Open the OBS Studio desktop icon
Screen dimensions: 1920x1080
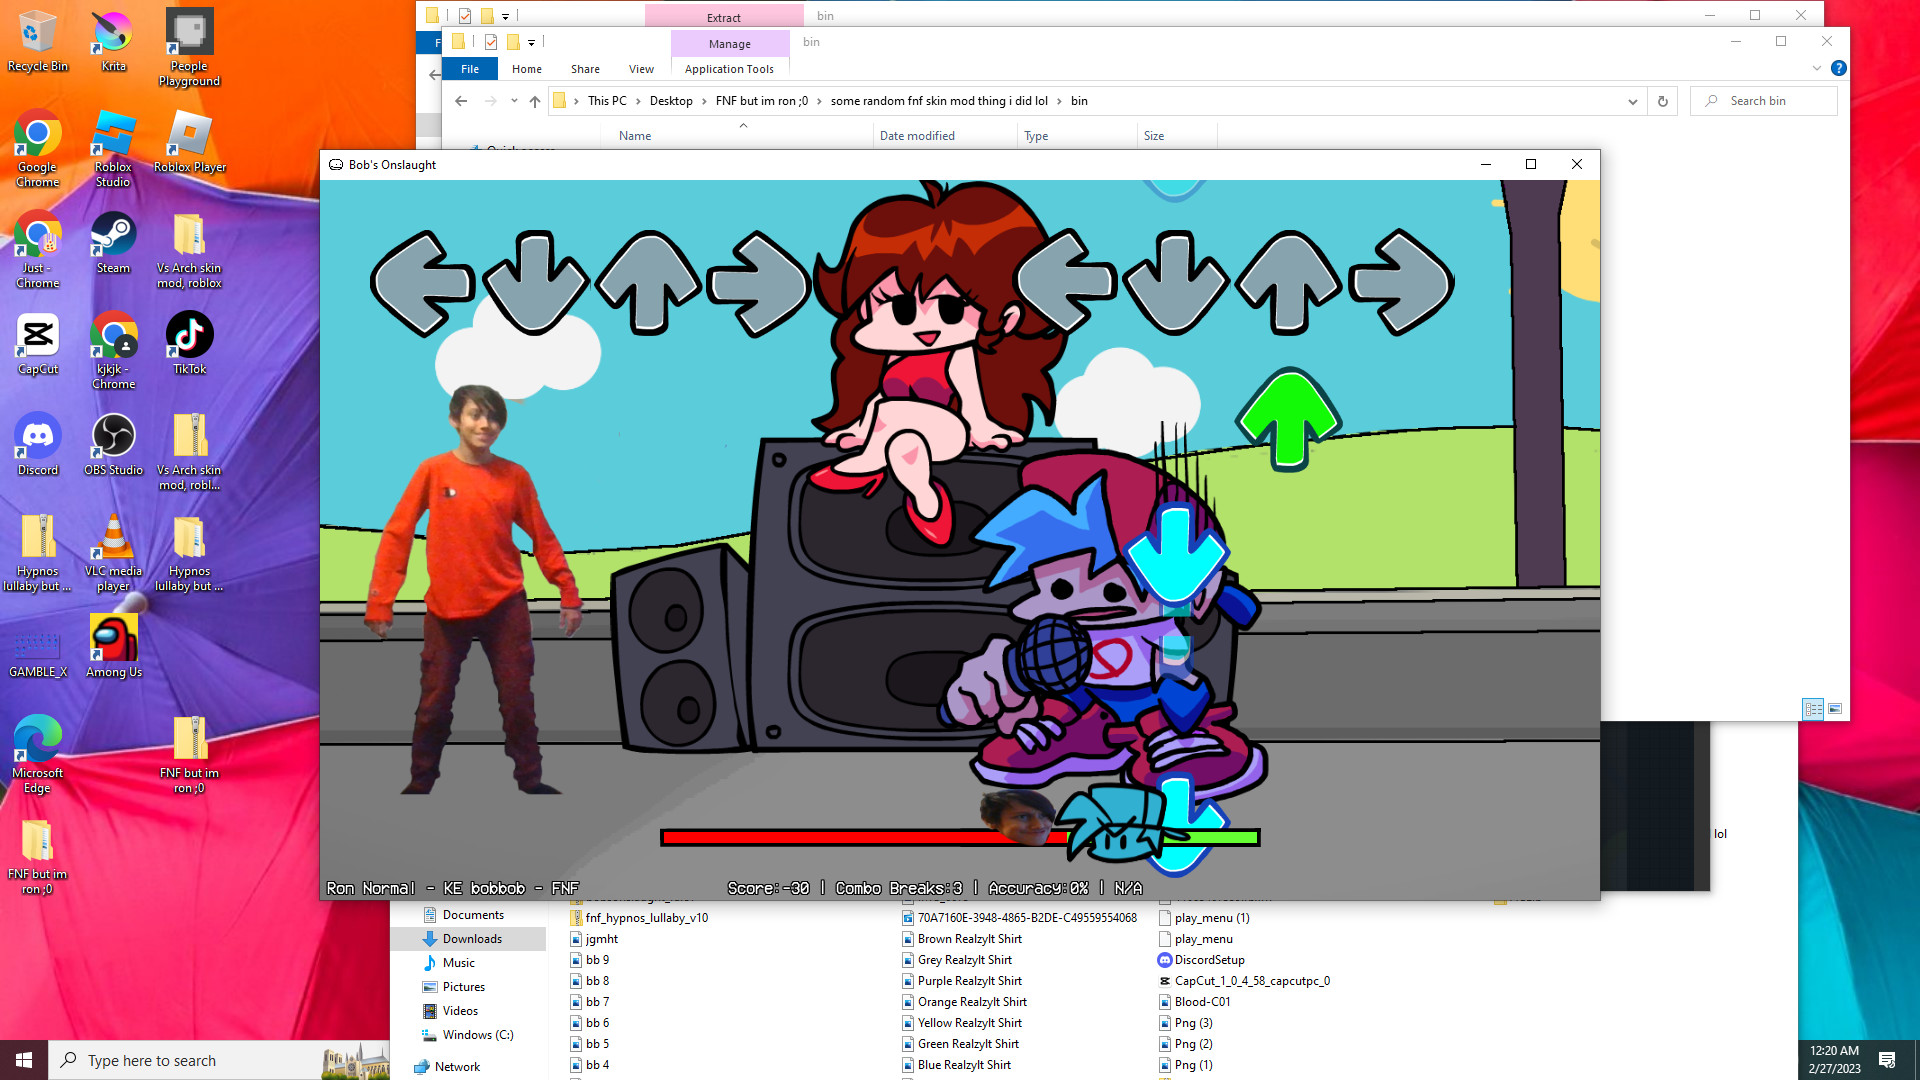click(113, 444)
